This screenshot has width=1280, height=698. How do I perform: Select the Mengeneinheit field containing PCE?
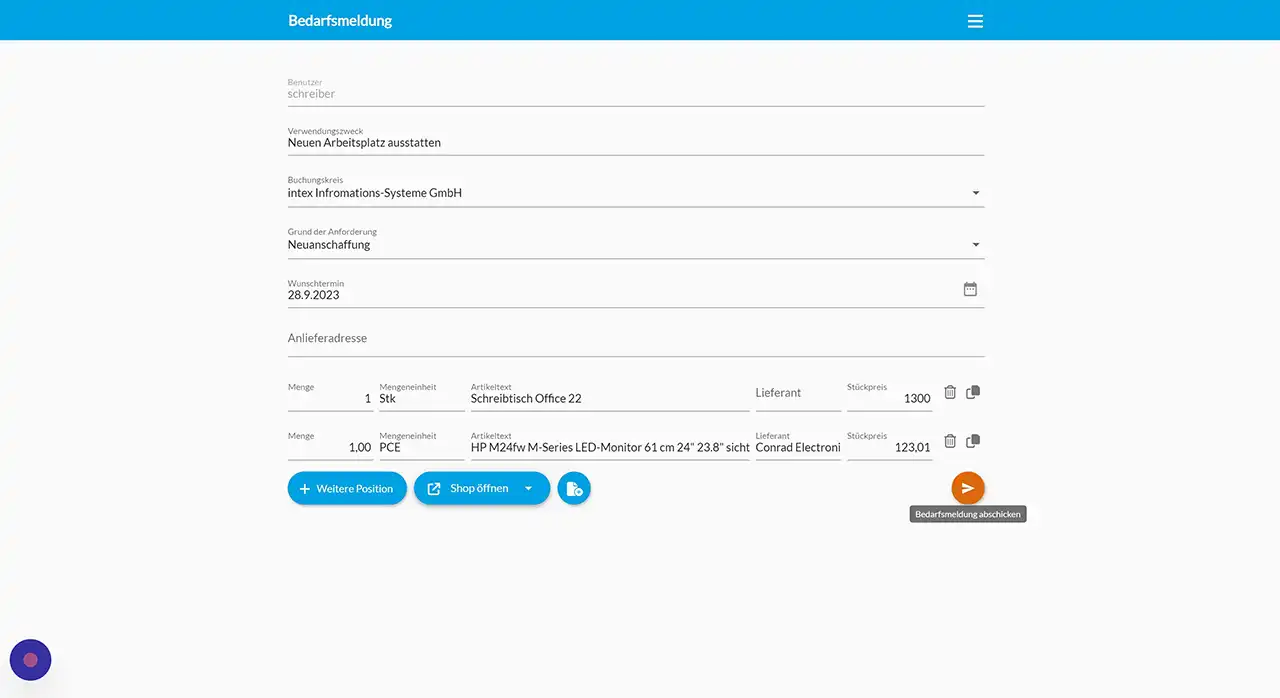421,447
